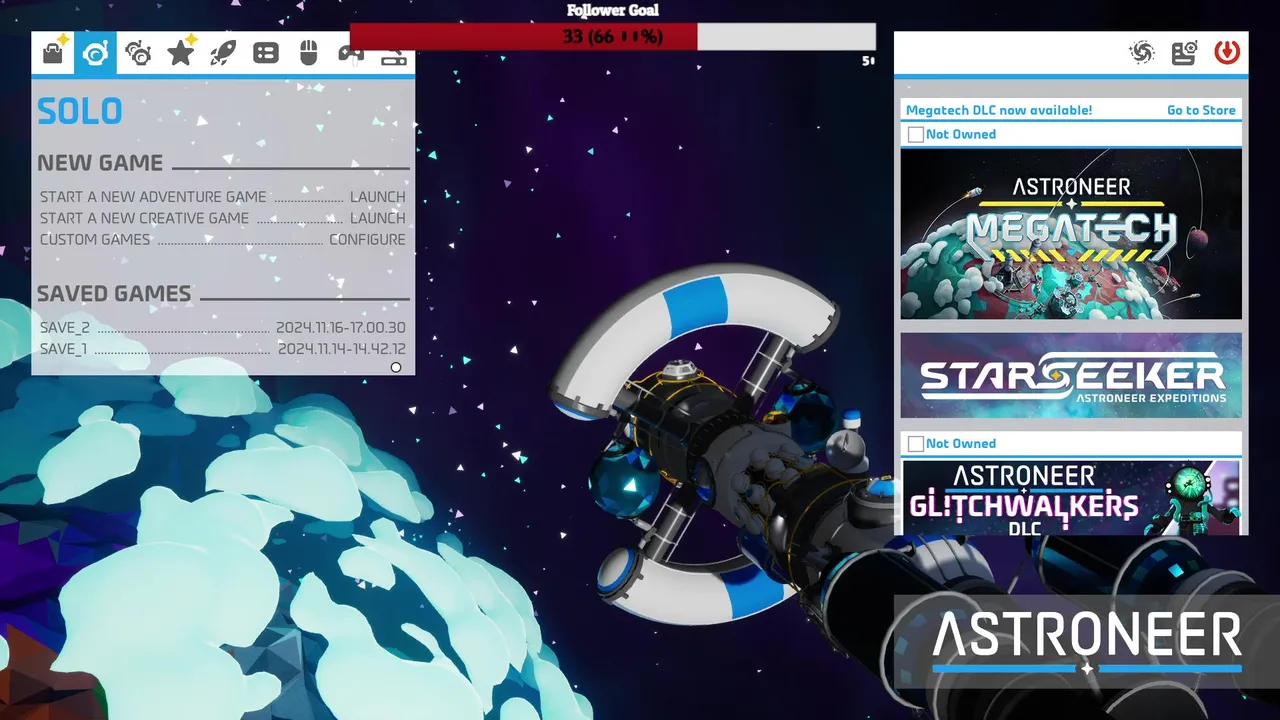Click the Go to Store link
This screenshot has height=720, width=1280.
point(1201,110)
